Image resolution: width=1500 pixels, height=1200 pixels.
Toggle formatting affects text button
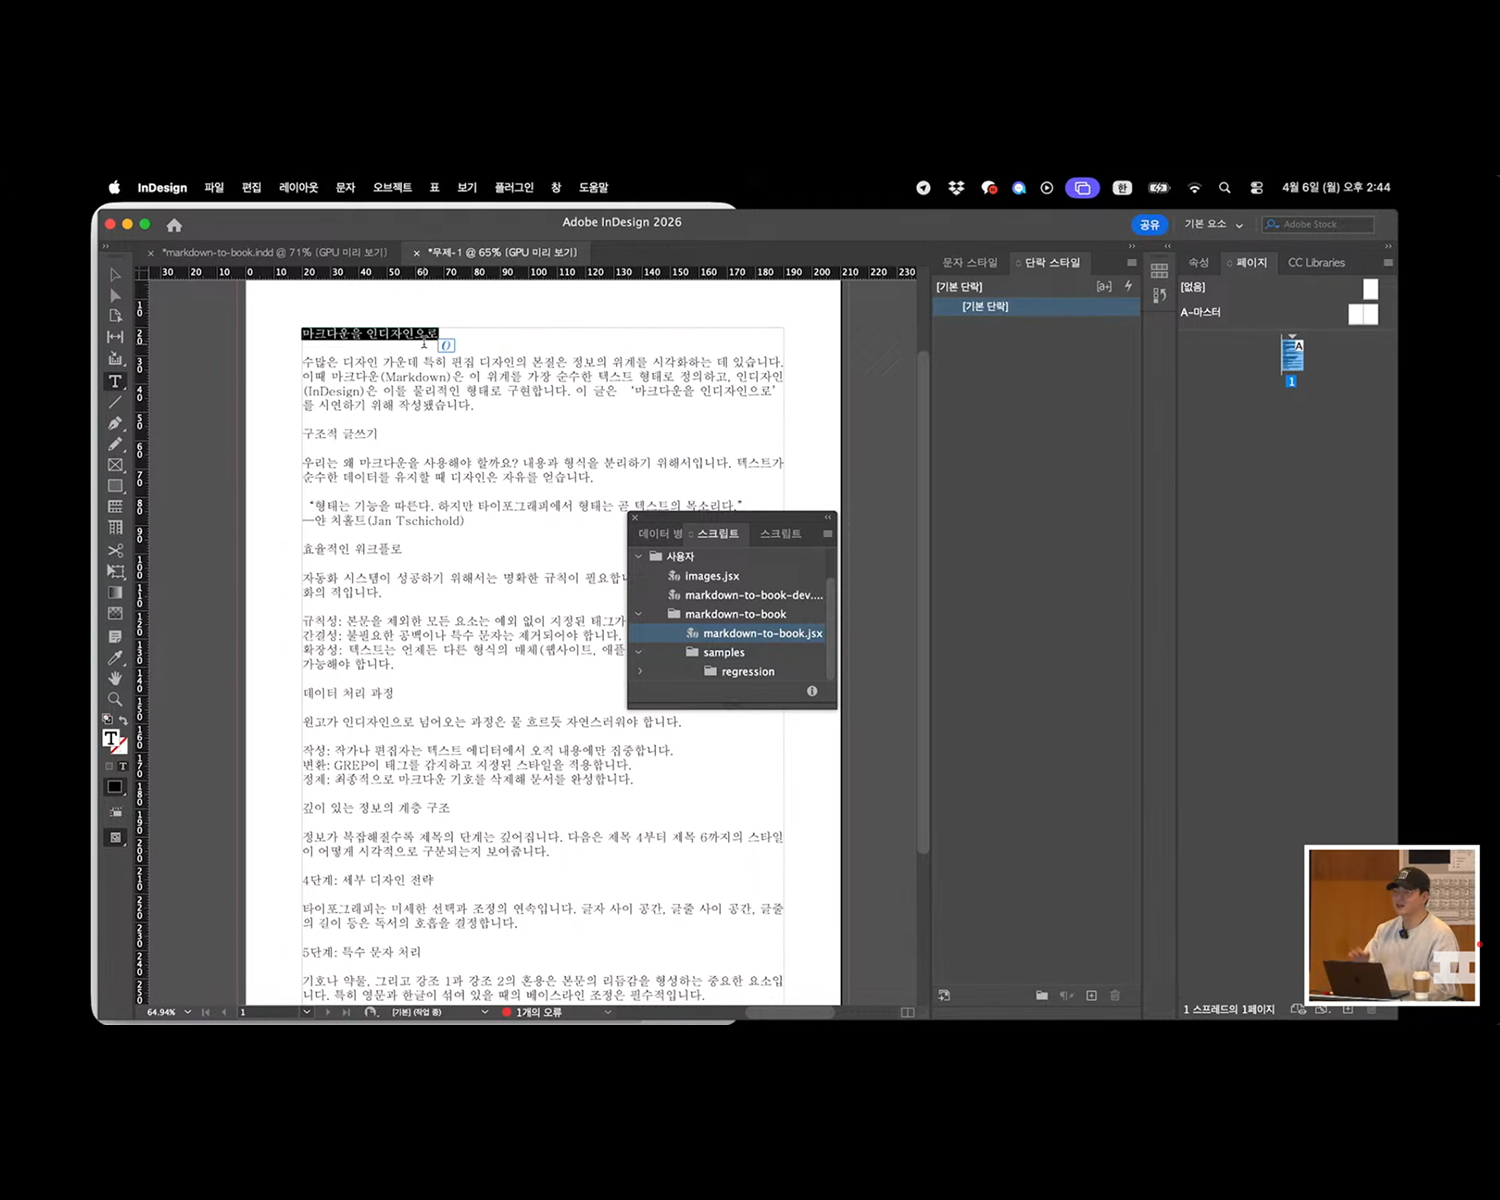click(123, 766)
